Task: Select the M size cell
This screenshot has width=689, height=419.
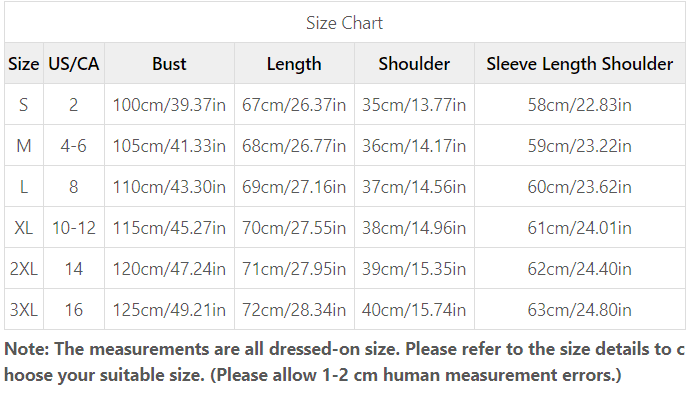Action: coord(24,145)
